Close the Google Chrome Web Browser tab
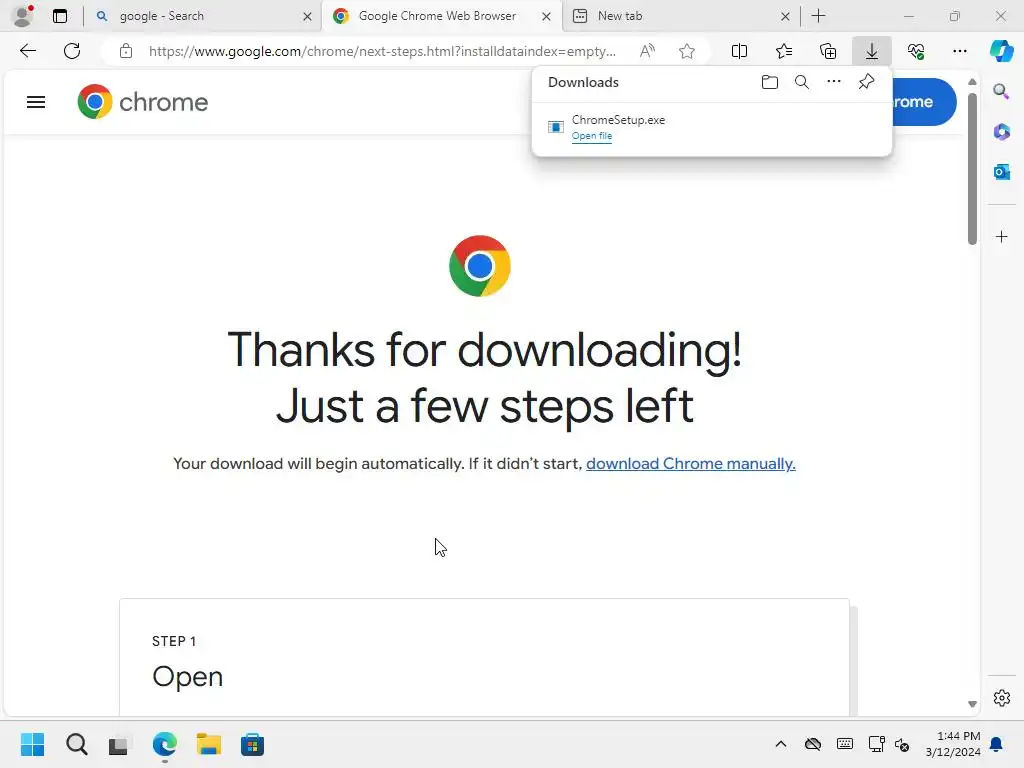The height and width of the screenshot is (768, 1024). click(546, 16)
